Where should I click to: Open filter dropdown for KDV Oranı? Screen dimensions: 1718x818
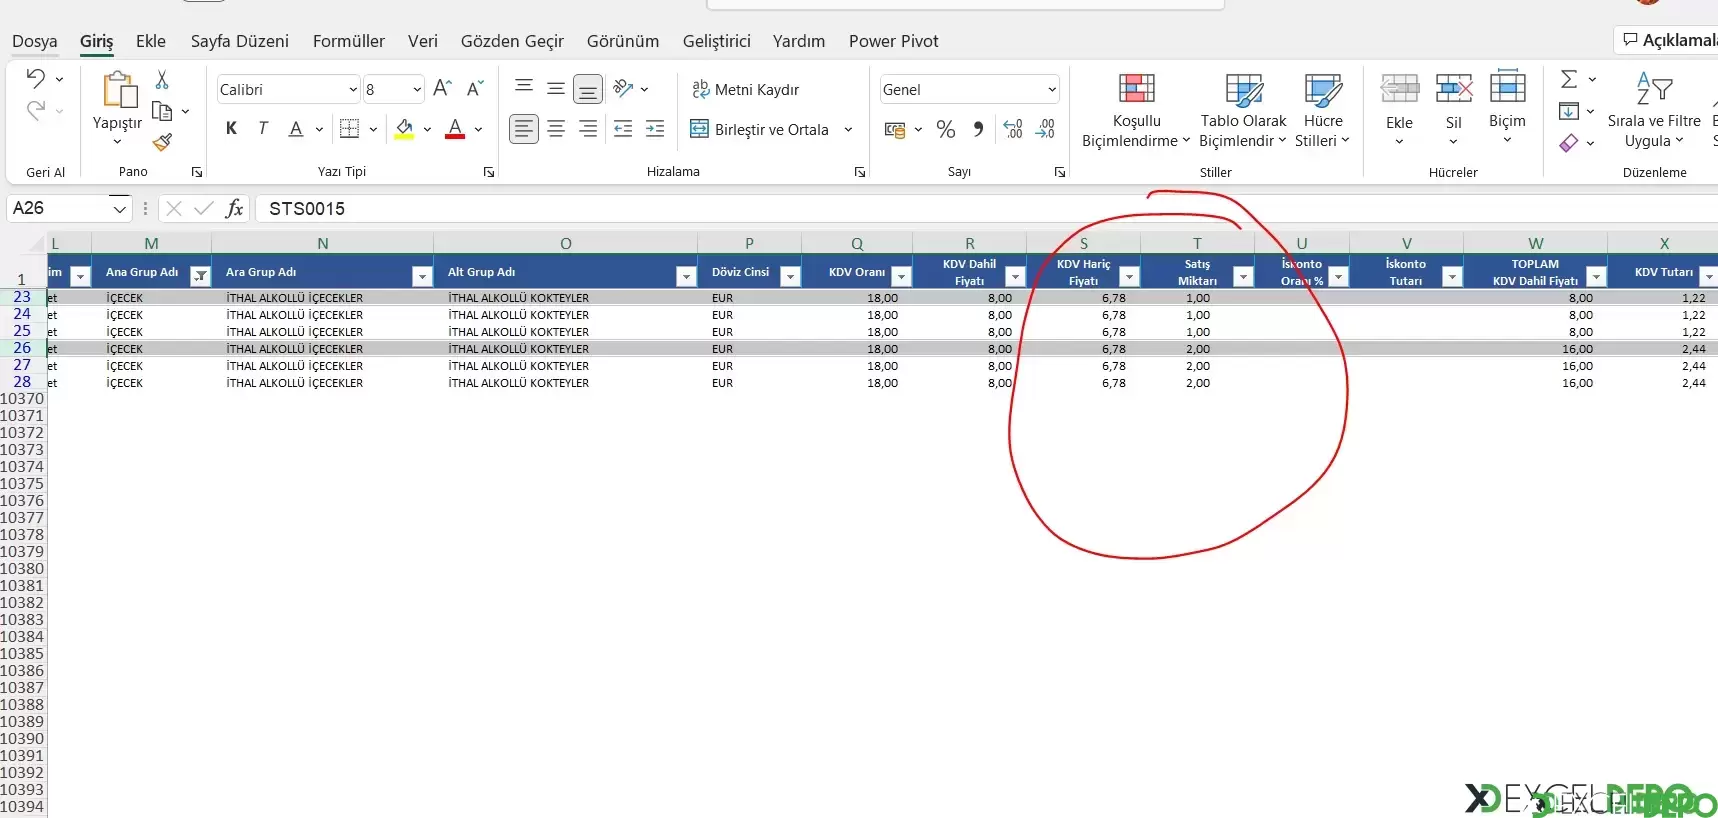click(x=901, y=277)
